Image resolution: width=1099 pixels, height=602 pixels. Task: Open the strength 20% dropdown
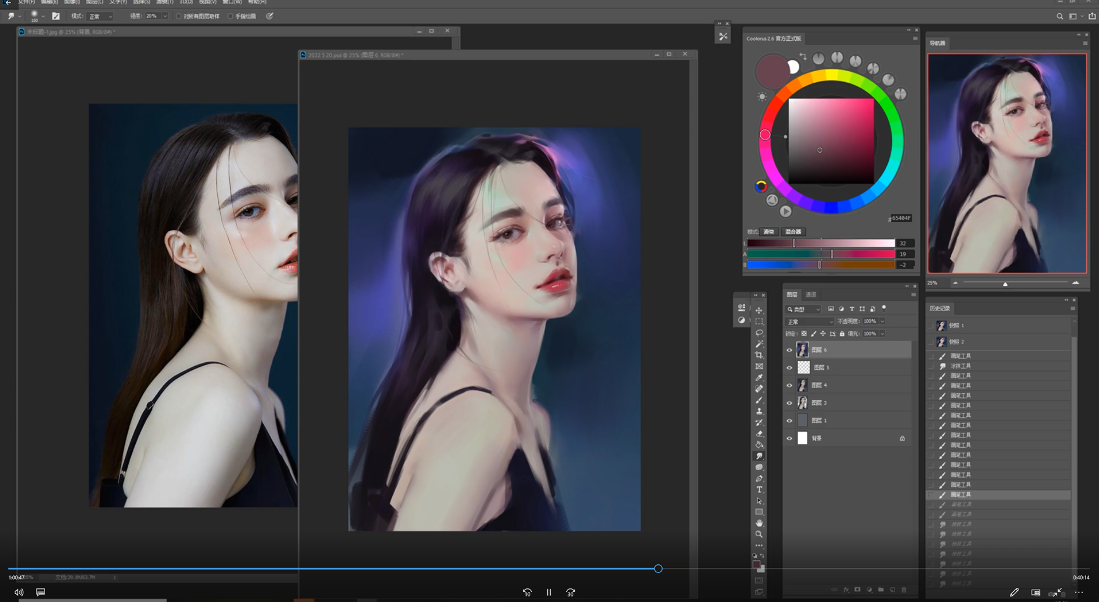[x=165, y=16]
